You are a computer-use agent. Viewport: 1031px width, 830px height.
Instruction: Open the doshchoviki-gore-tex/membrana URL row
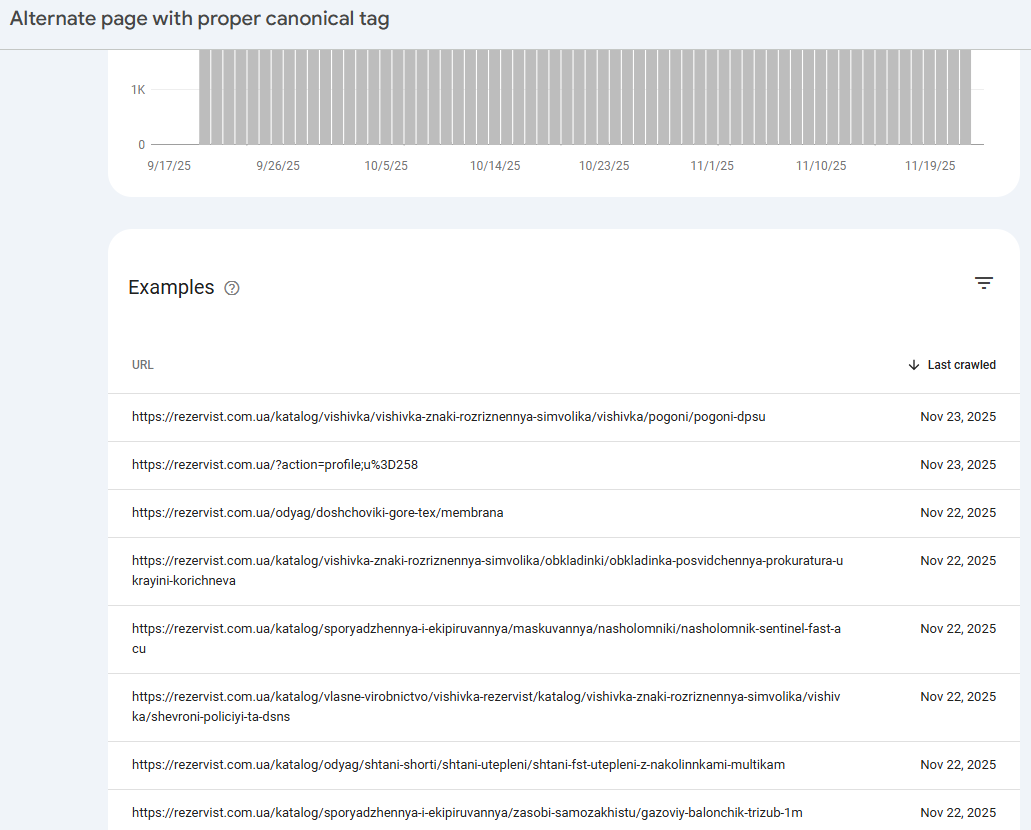(563, 514)
